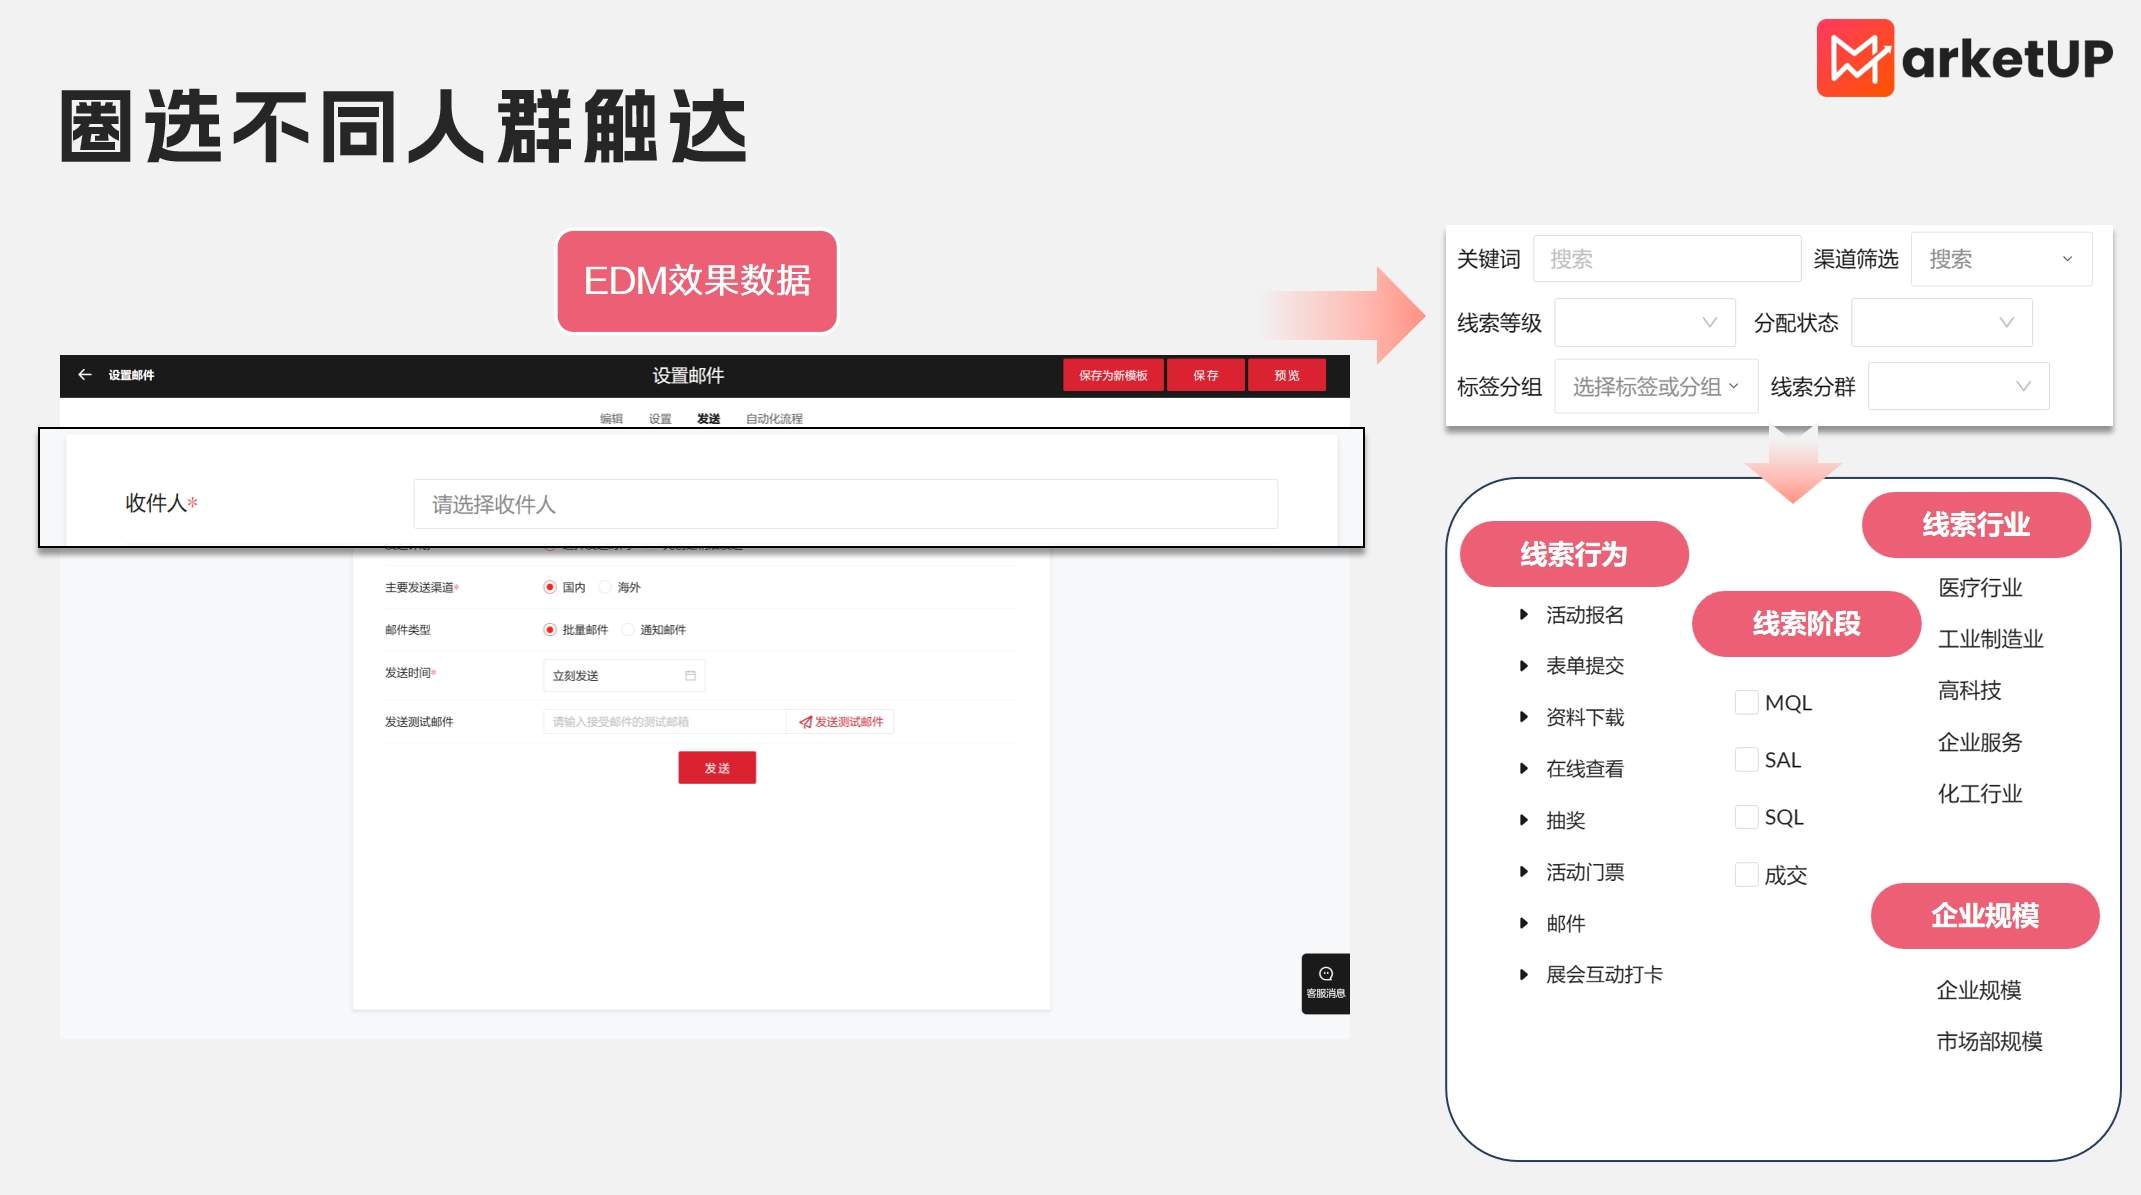Open the 分配状态 dropdown
The image size is (2141, 1195).
[1942, 323]
